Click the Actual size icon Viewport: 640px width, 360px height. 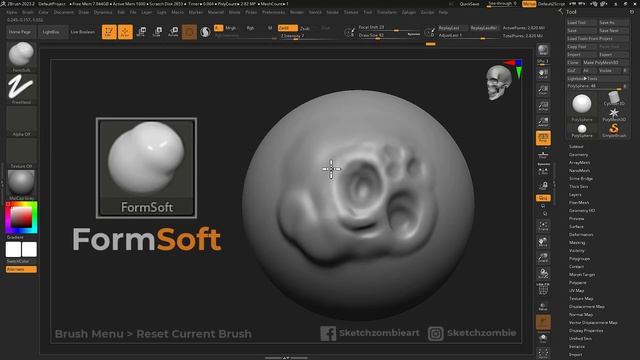point(543,106)
